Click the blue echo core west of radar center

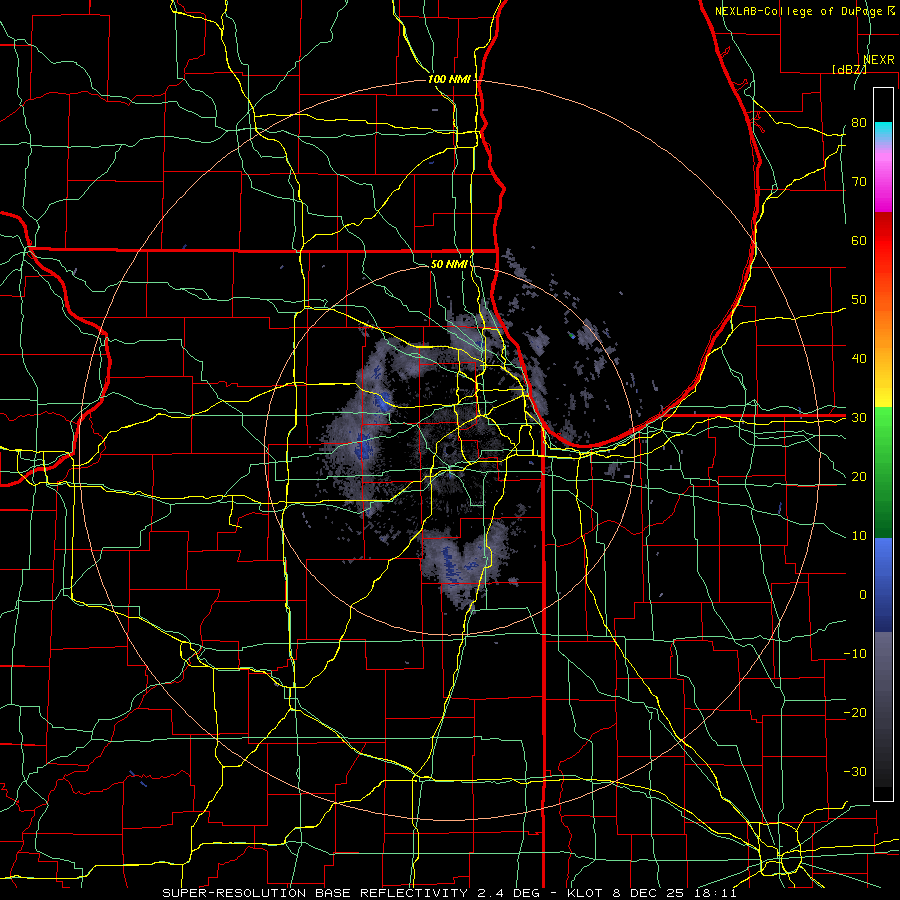(x=364, y=446)
